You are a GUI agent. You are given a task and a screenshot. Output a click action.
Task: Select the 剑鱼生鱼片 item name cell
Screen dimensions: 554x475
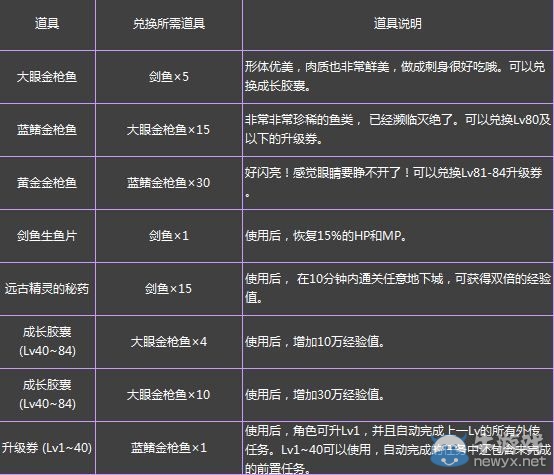(47, 236)
